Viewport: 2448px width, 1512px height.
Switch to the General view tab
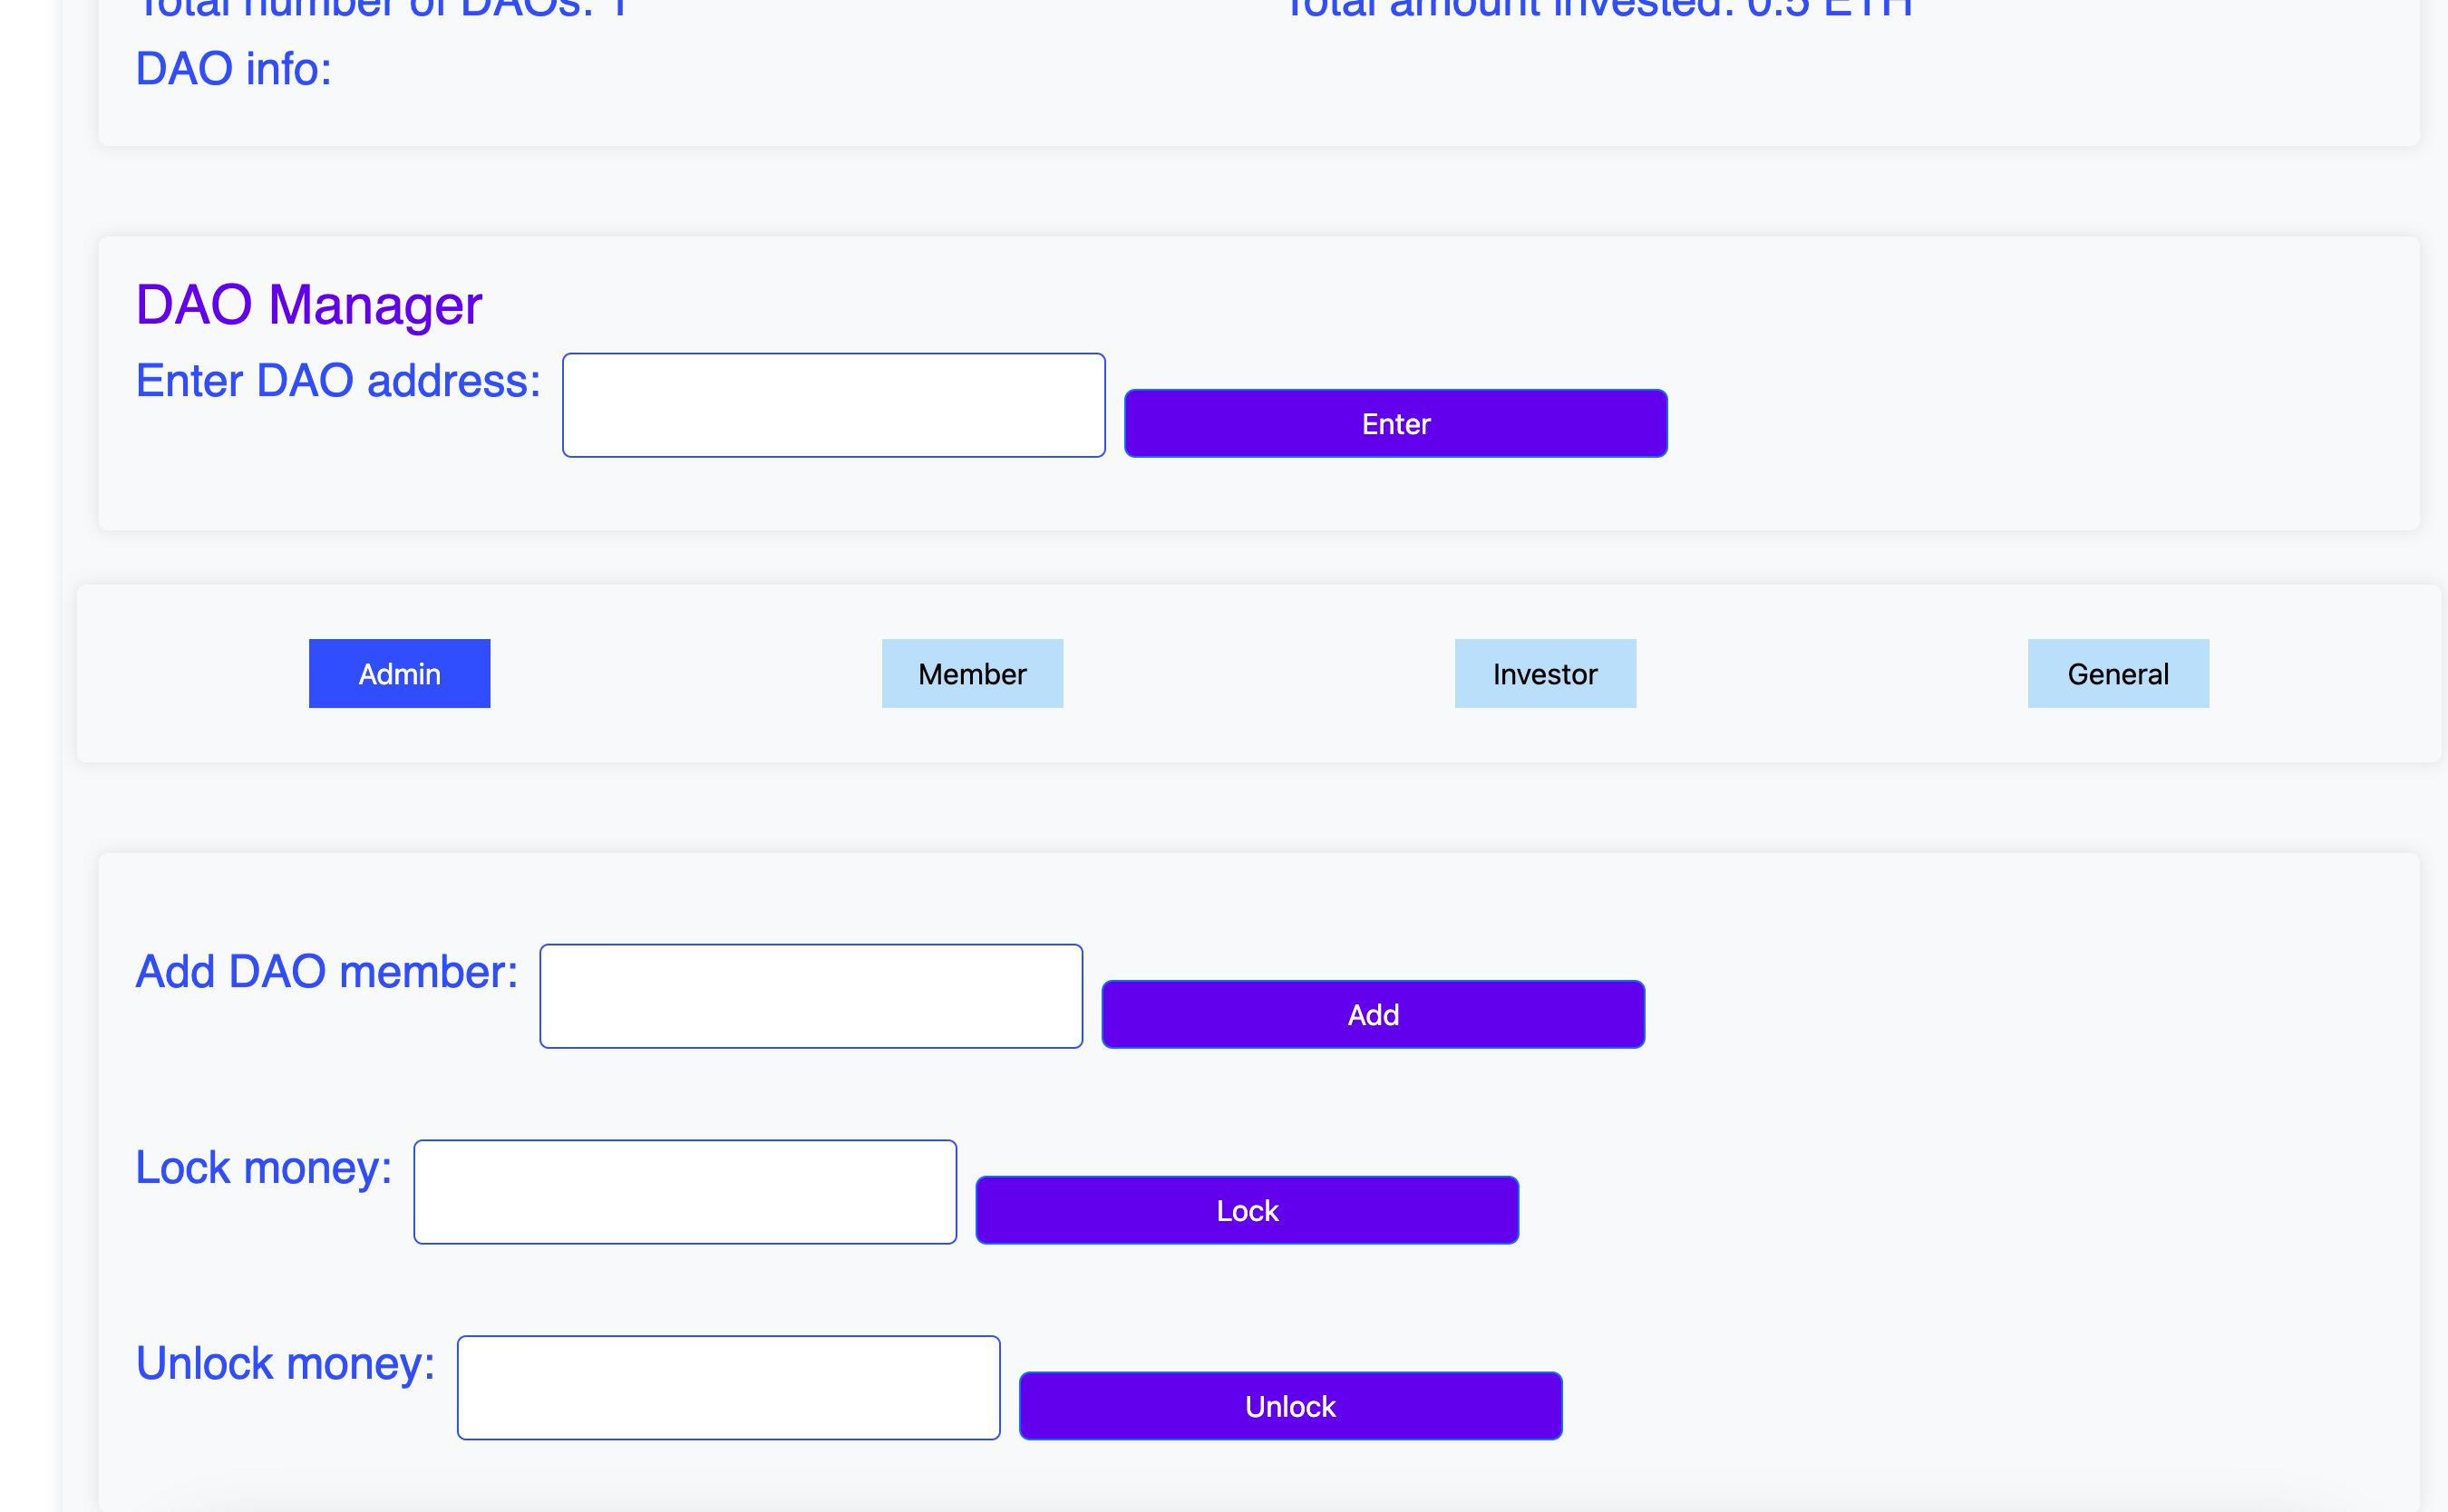[2119, 673]
